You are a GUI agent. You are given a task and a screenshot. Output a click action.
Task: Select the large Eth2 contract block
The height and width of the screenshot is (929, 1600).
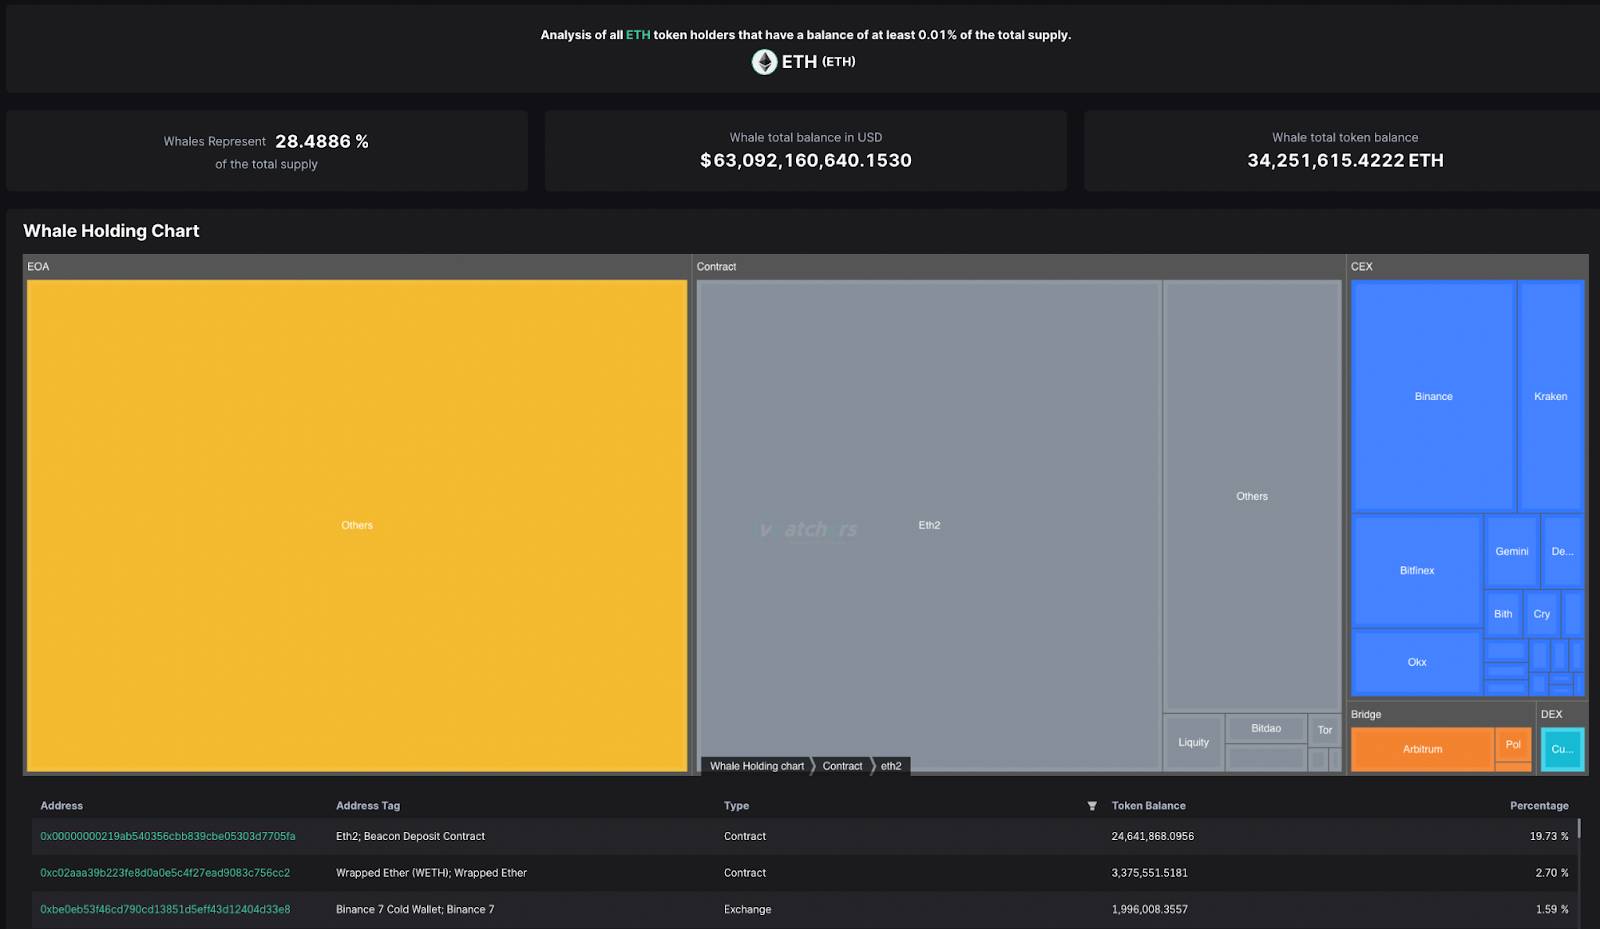click(929, 525)
